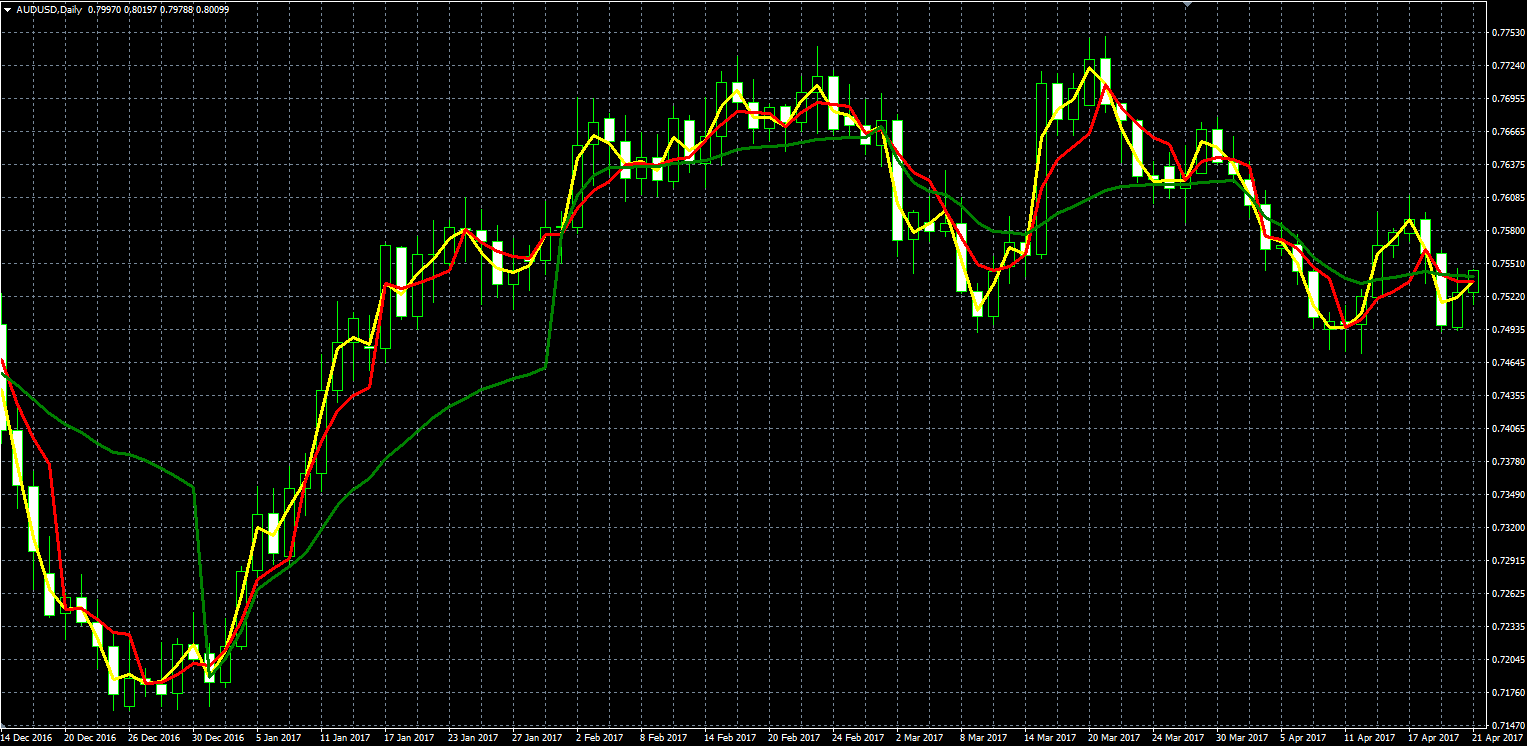This screenshot has height=746, width=1527.
Task: Click the 27 Jan 2017 date label
Action: [537, 738]
